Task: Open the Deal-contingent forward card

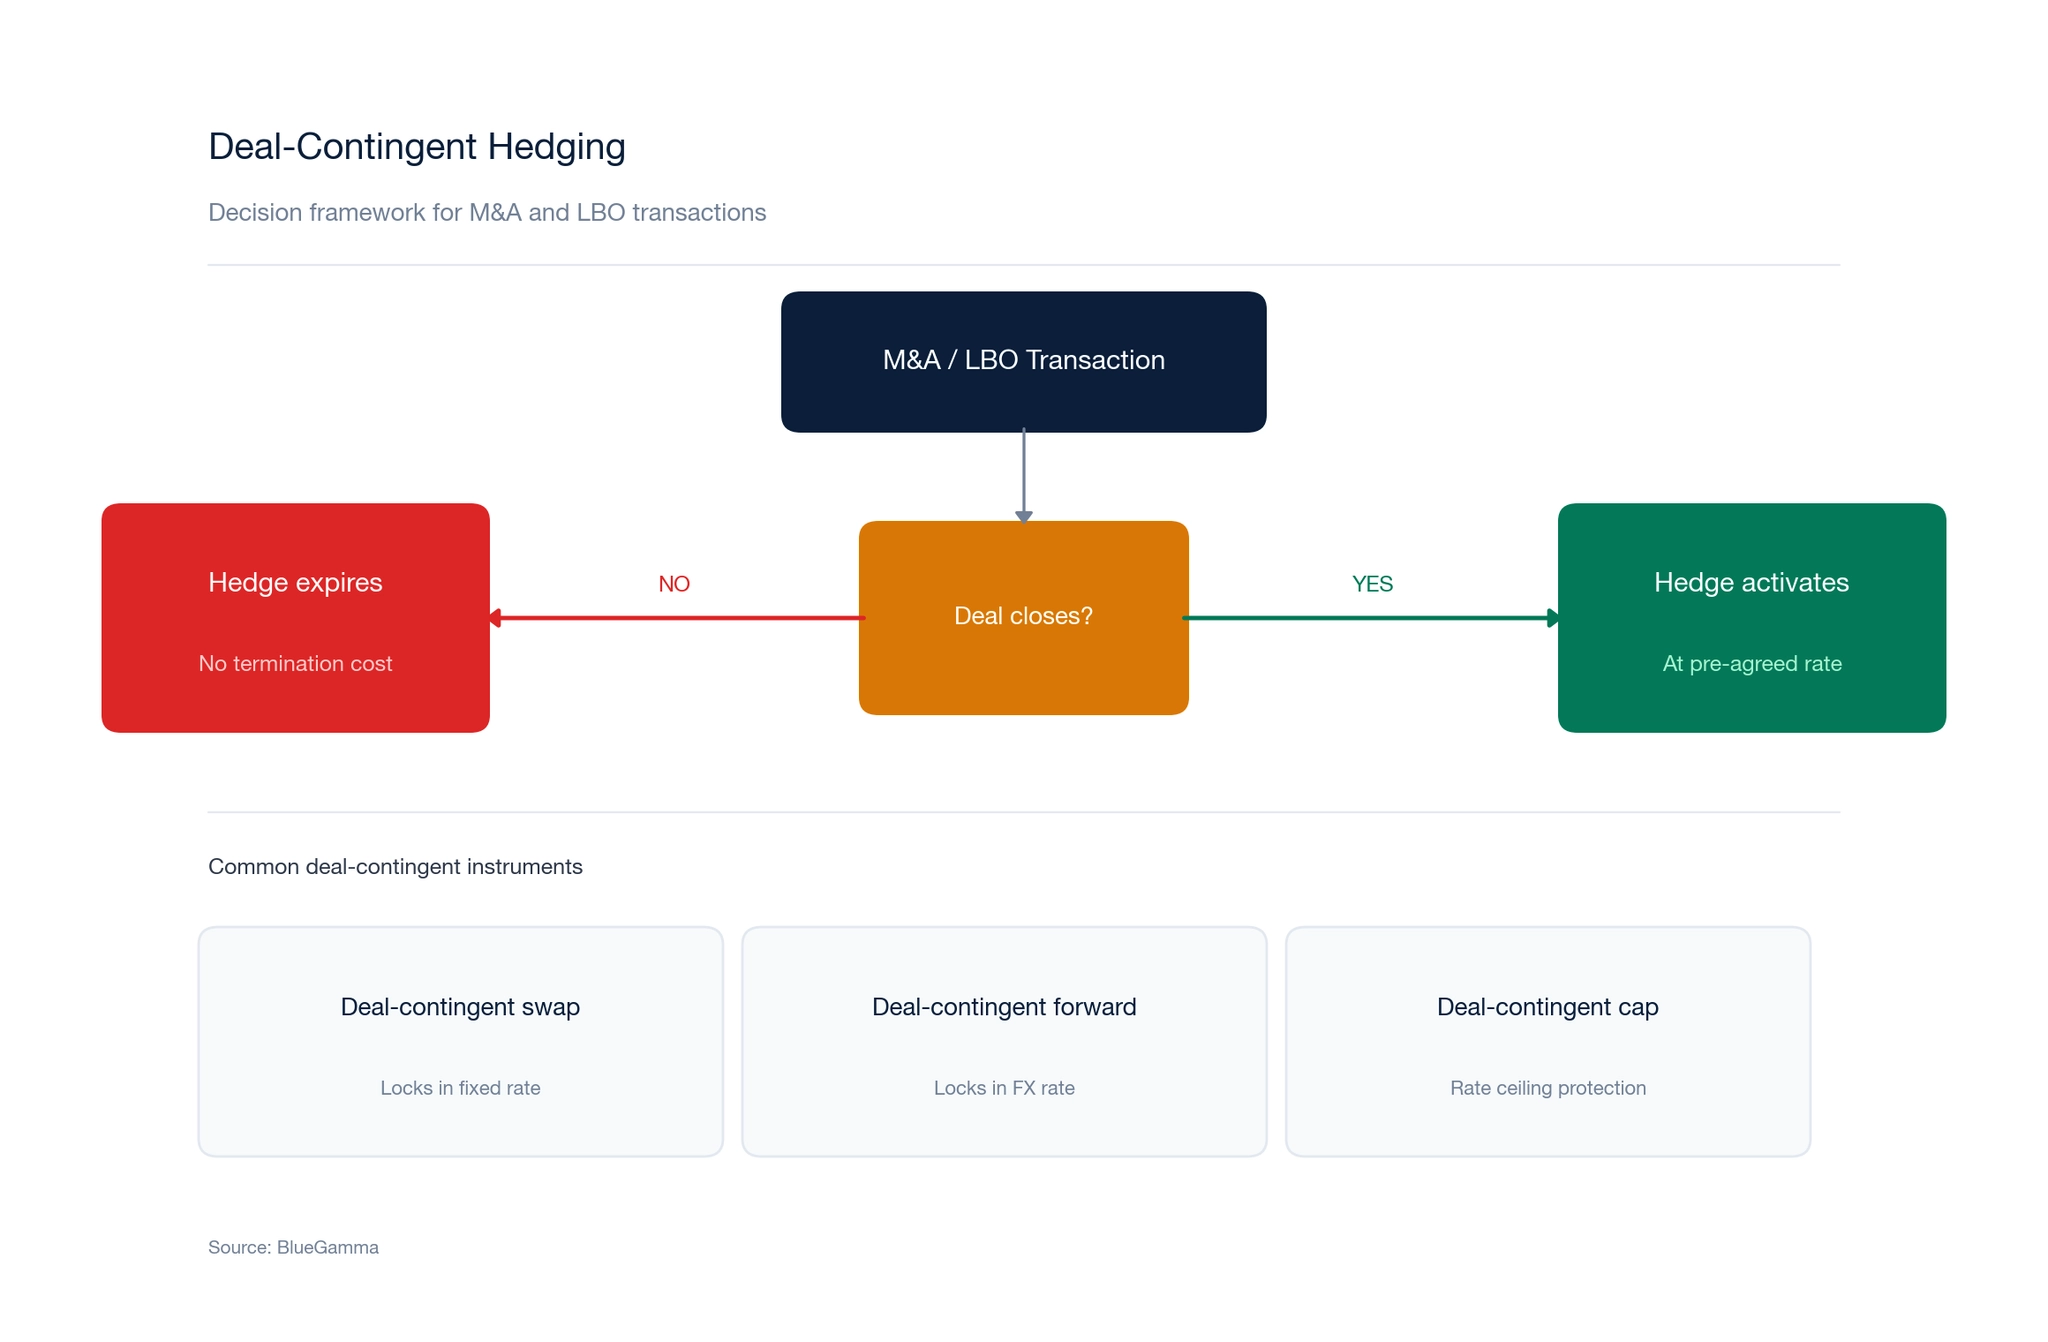Action: click(x=1004, y=1040)
